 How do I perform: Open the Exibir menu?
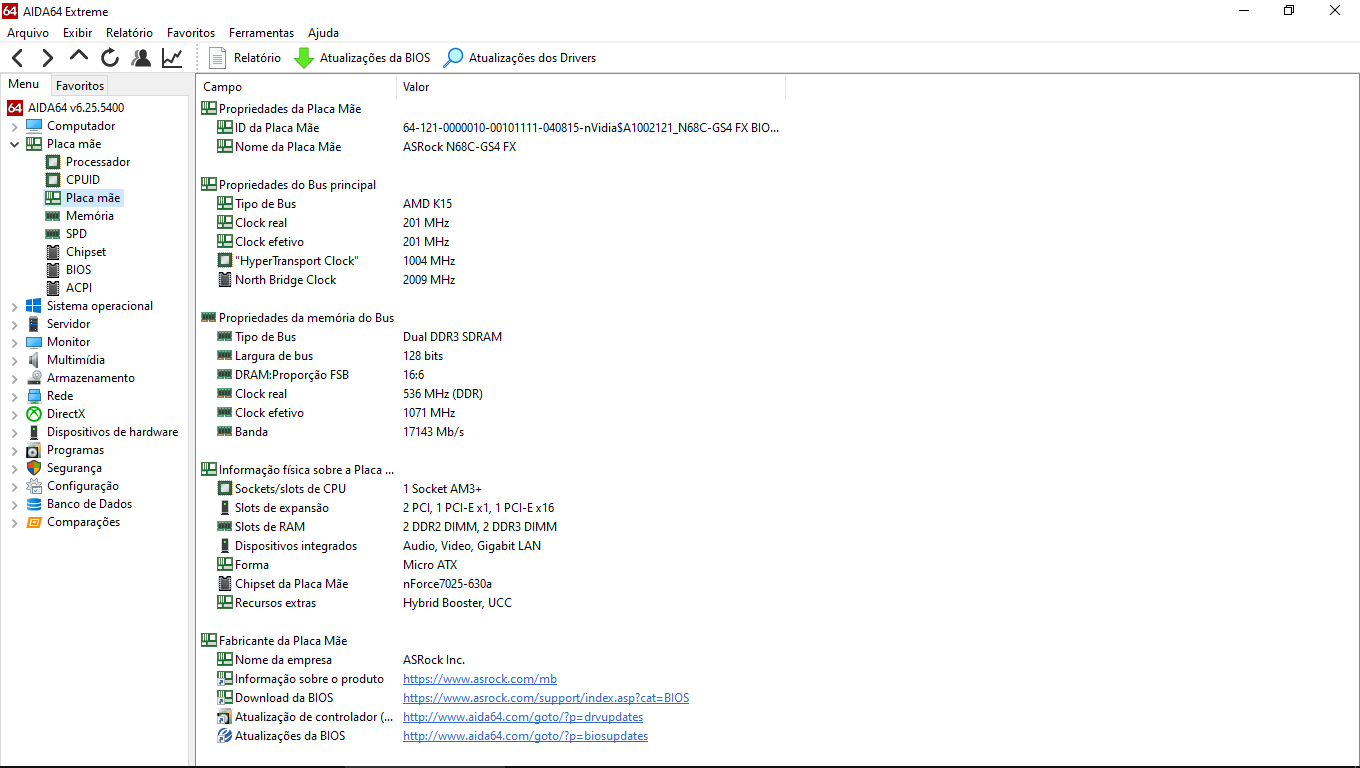[x=77, y=33]
